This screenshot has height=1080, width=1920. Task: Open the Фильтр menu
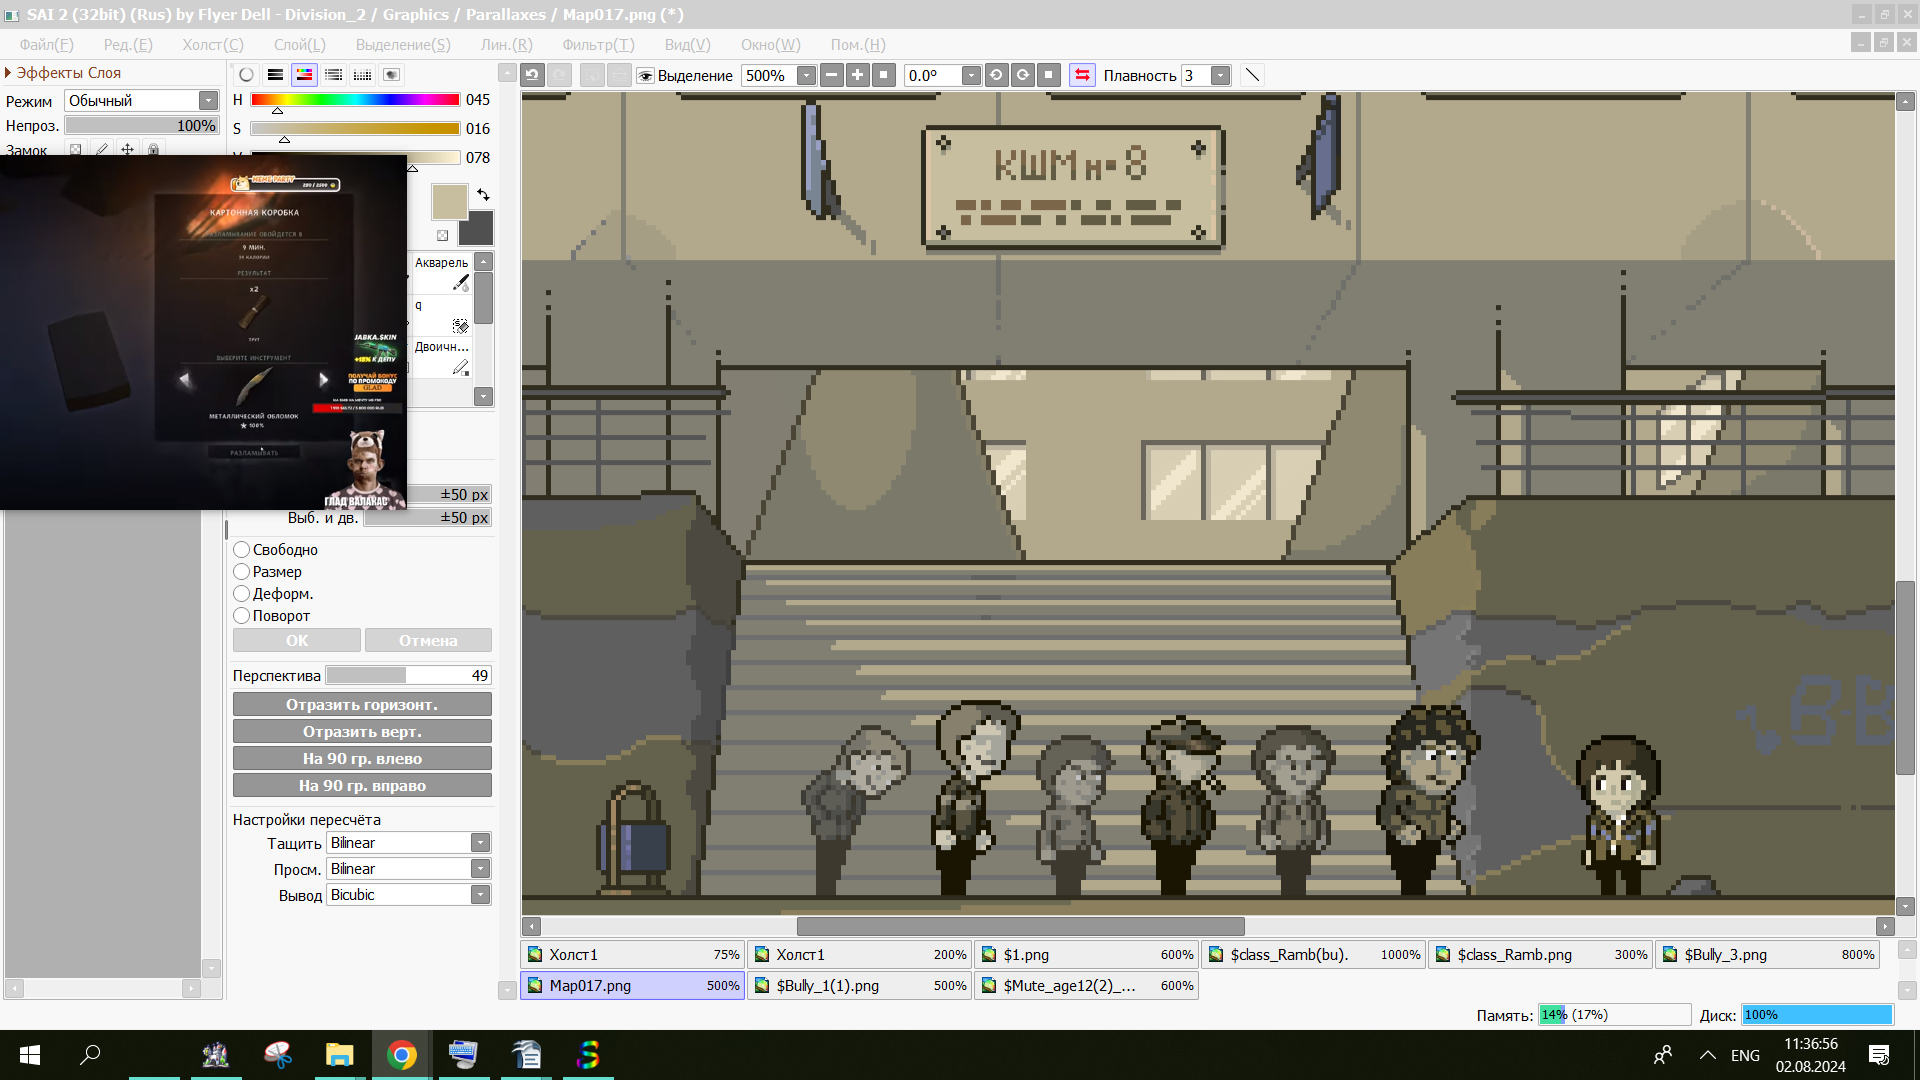click(x=597, y=45)
